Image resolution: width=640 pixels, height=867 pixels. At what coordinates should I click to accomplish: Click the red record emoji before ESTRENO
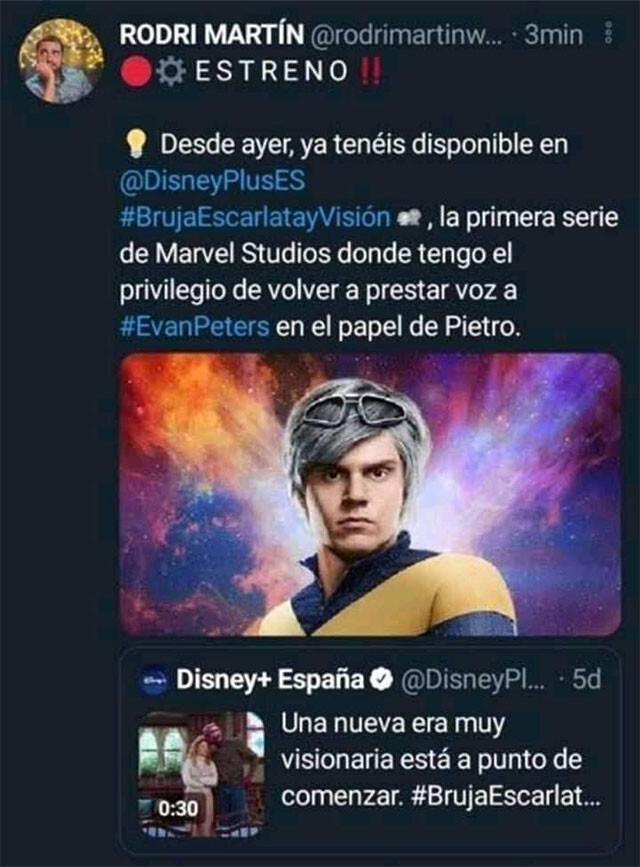[x=134, y=73]
